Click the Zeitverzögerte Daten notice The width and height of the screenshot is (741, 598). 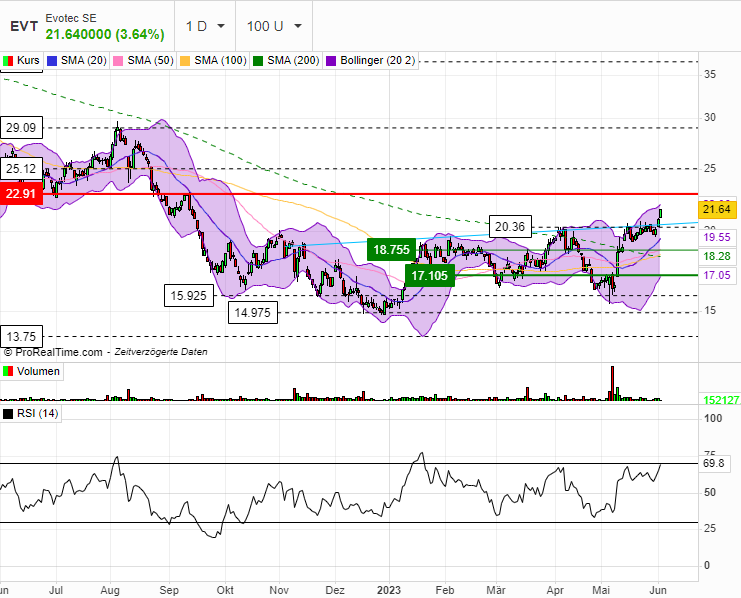161,352
